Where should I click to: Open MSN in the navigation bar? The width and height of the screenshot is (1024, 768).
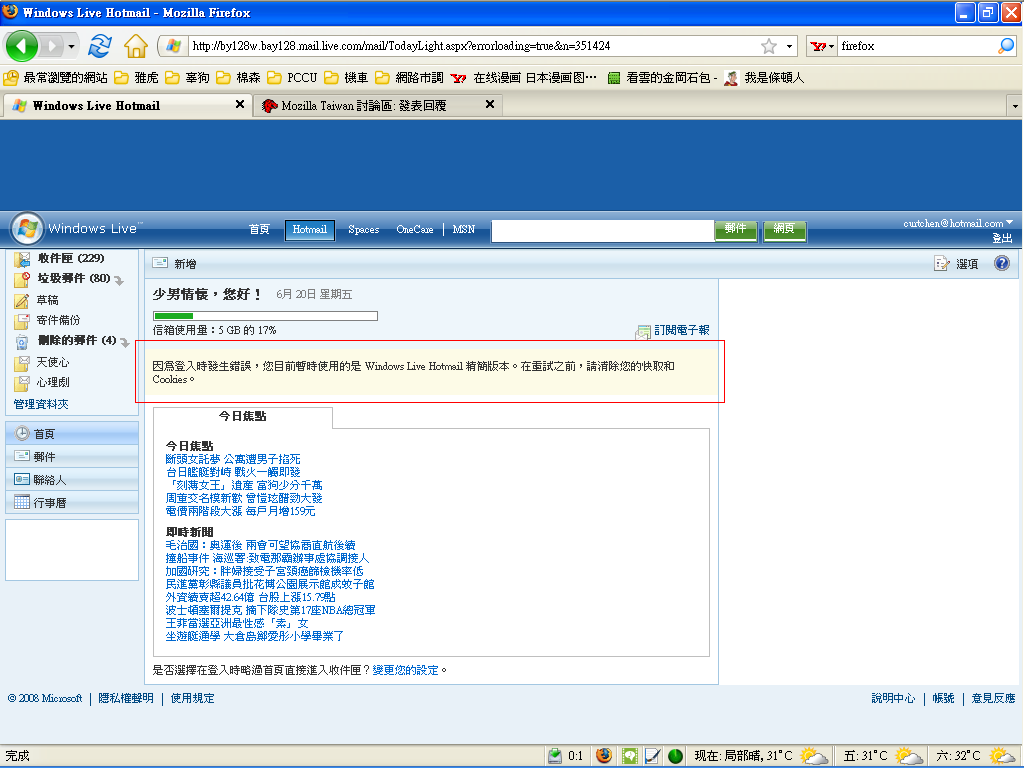coord(464,229)
